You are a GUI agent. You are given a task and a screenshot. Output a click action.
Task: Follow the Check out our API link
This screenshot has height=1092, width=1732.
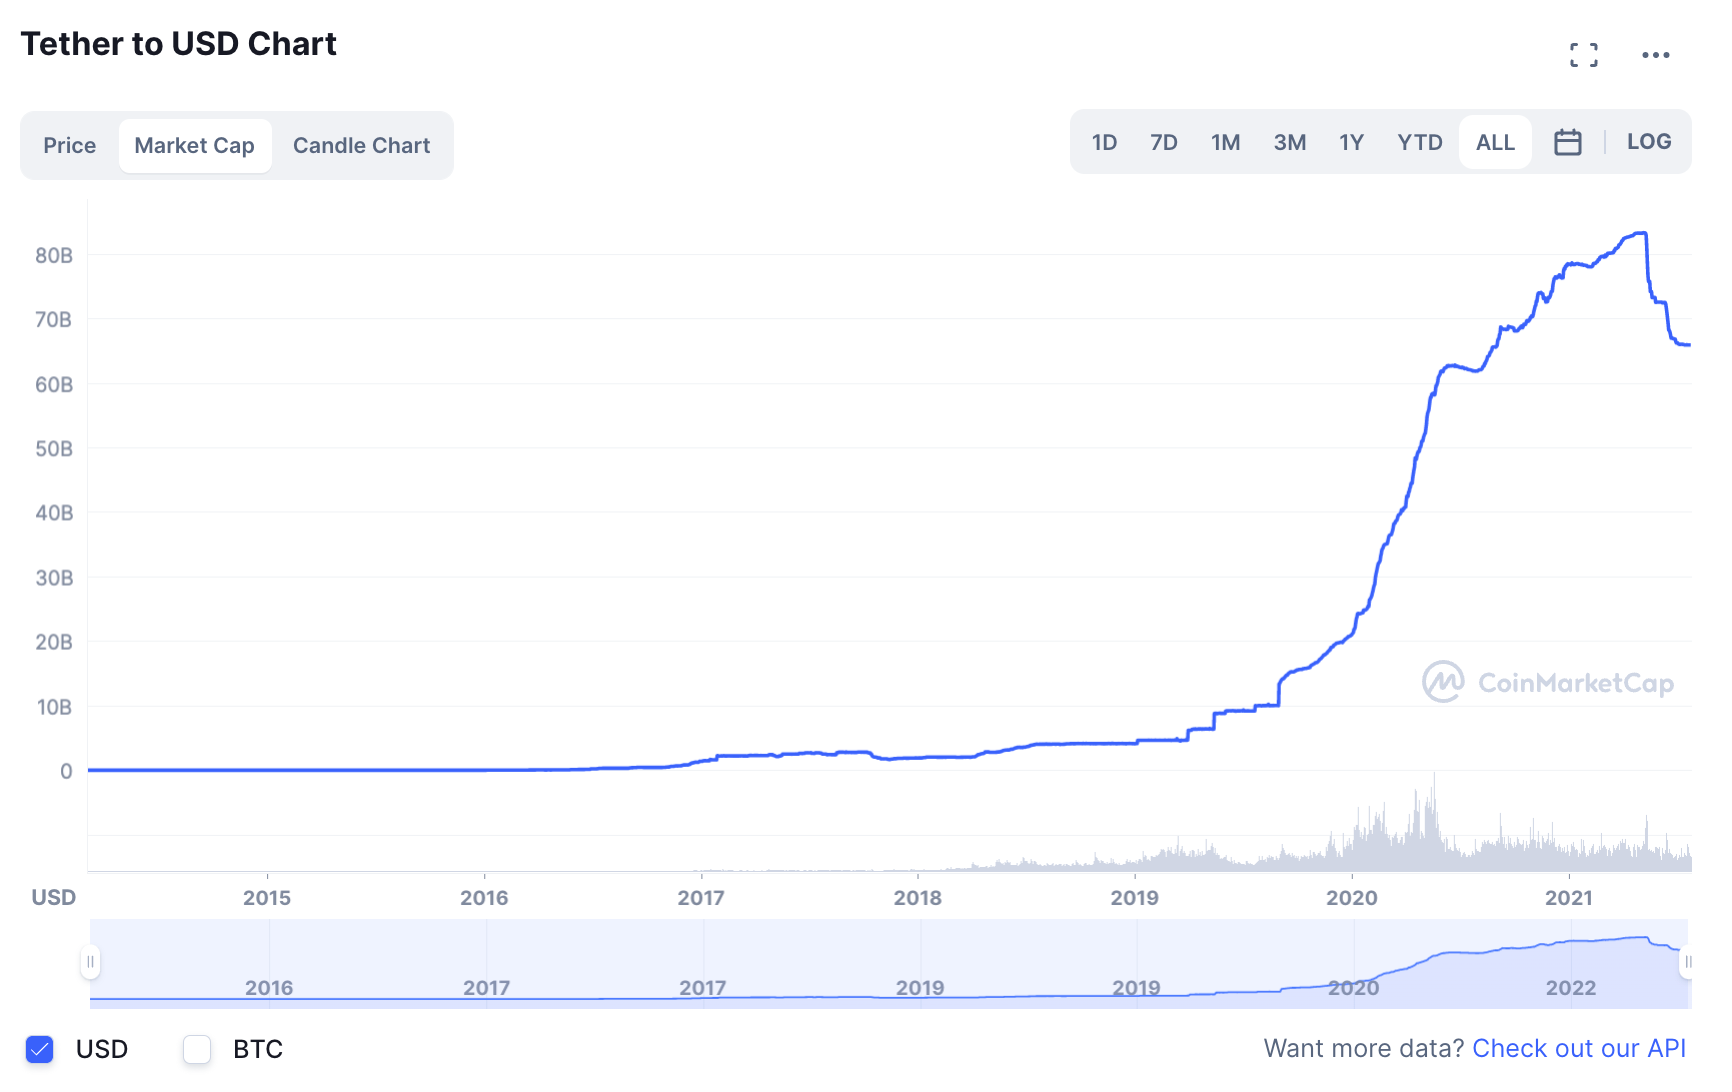click(x=1579, y=1048)
